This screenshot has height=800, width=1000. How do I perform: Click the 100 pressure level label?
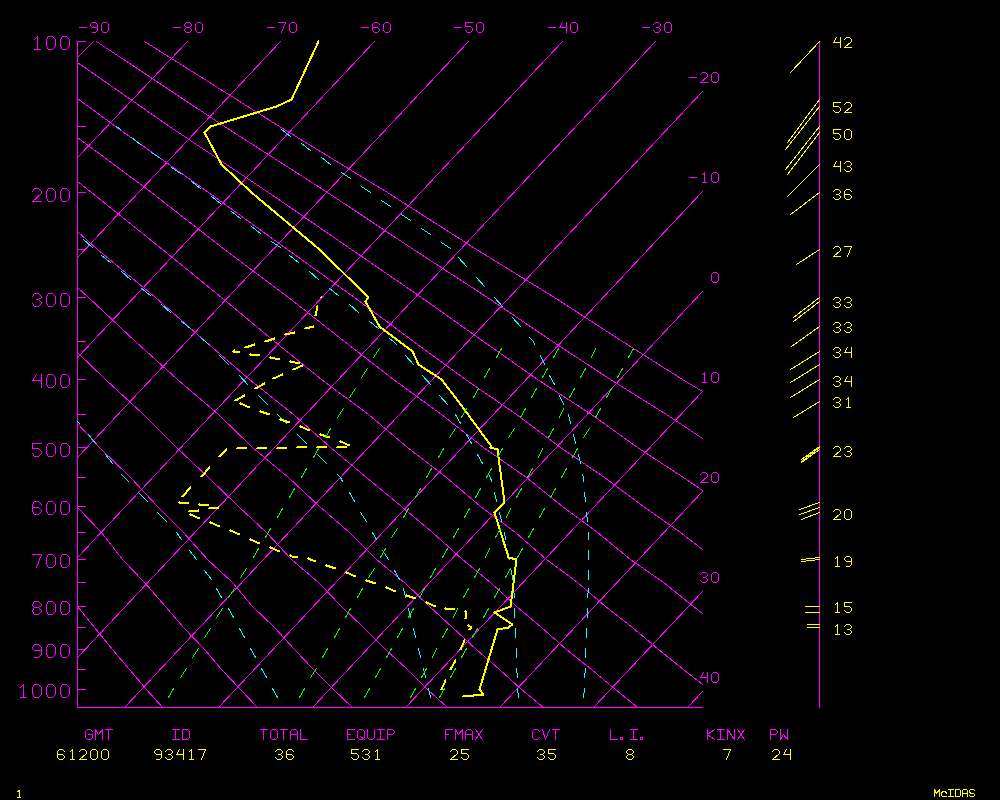pos(50,43)
